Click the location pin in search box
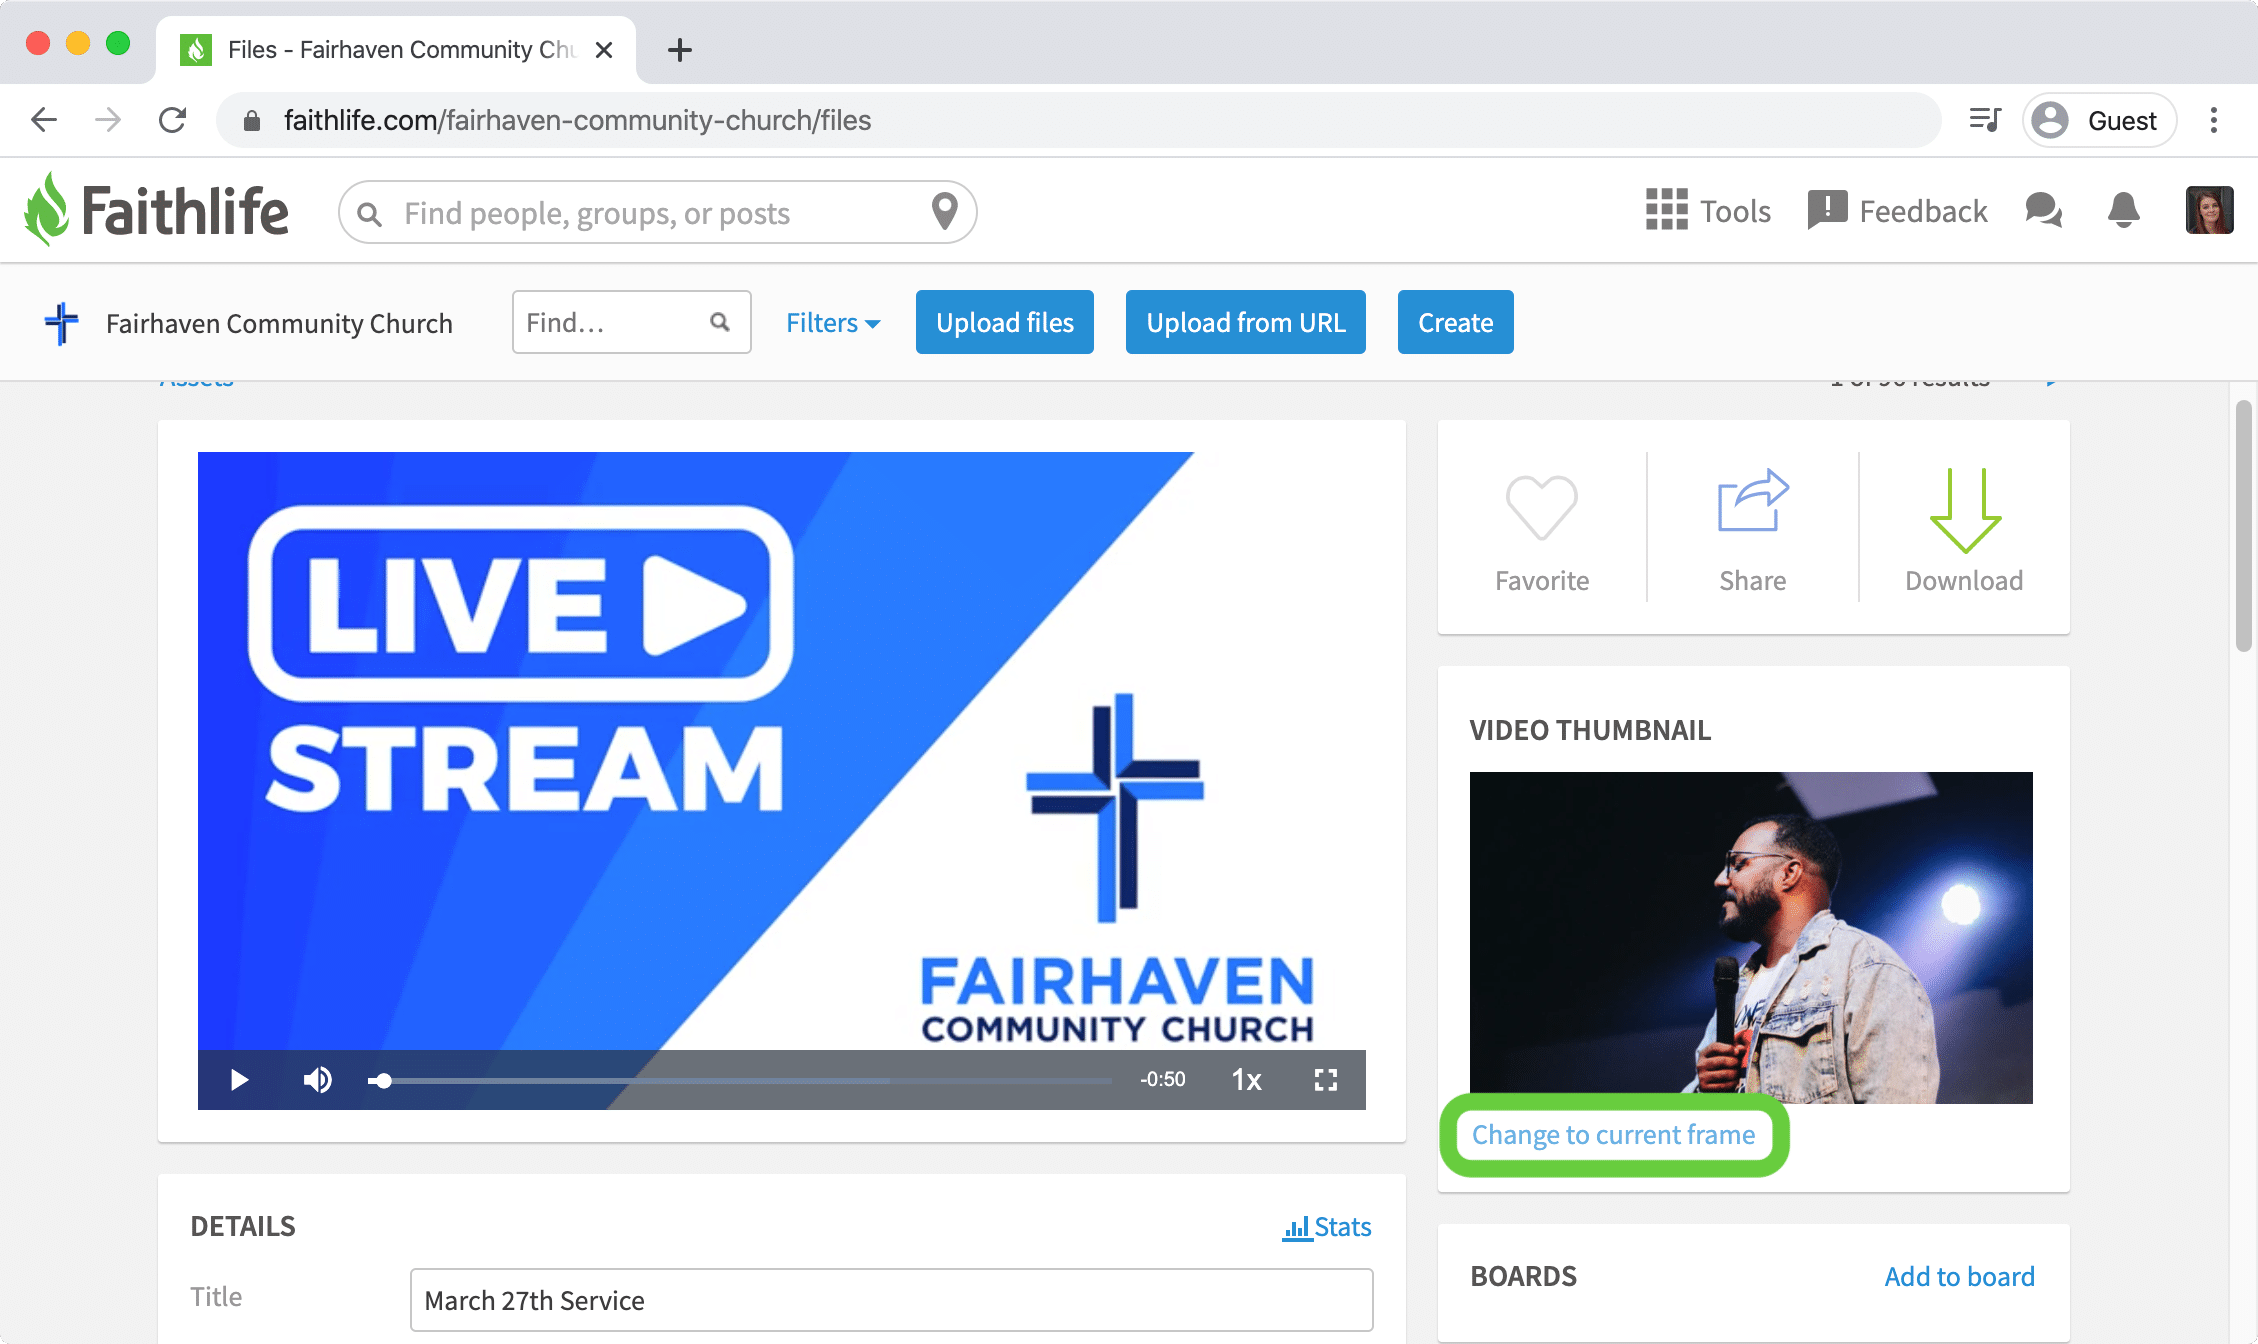The height and width of the screenshot is (1344, 2258). coord(944,211)
